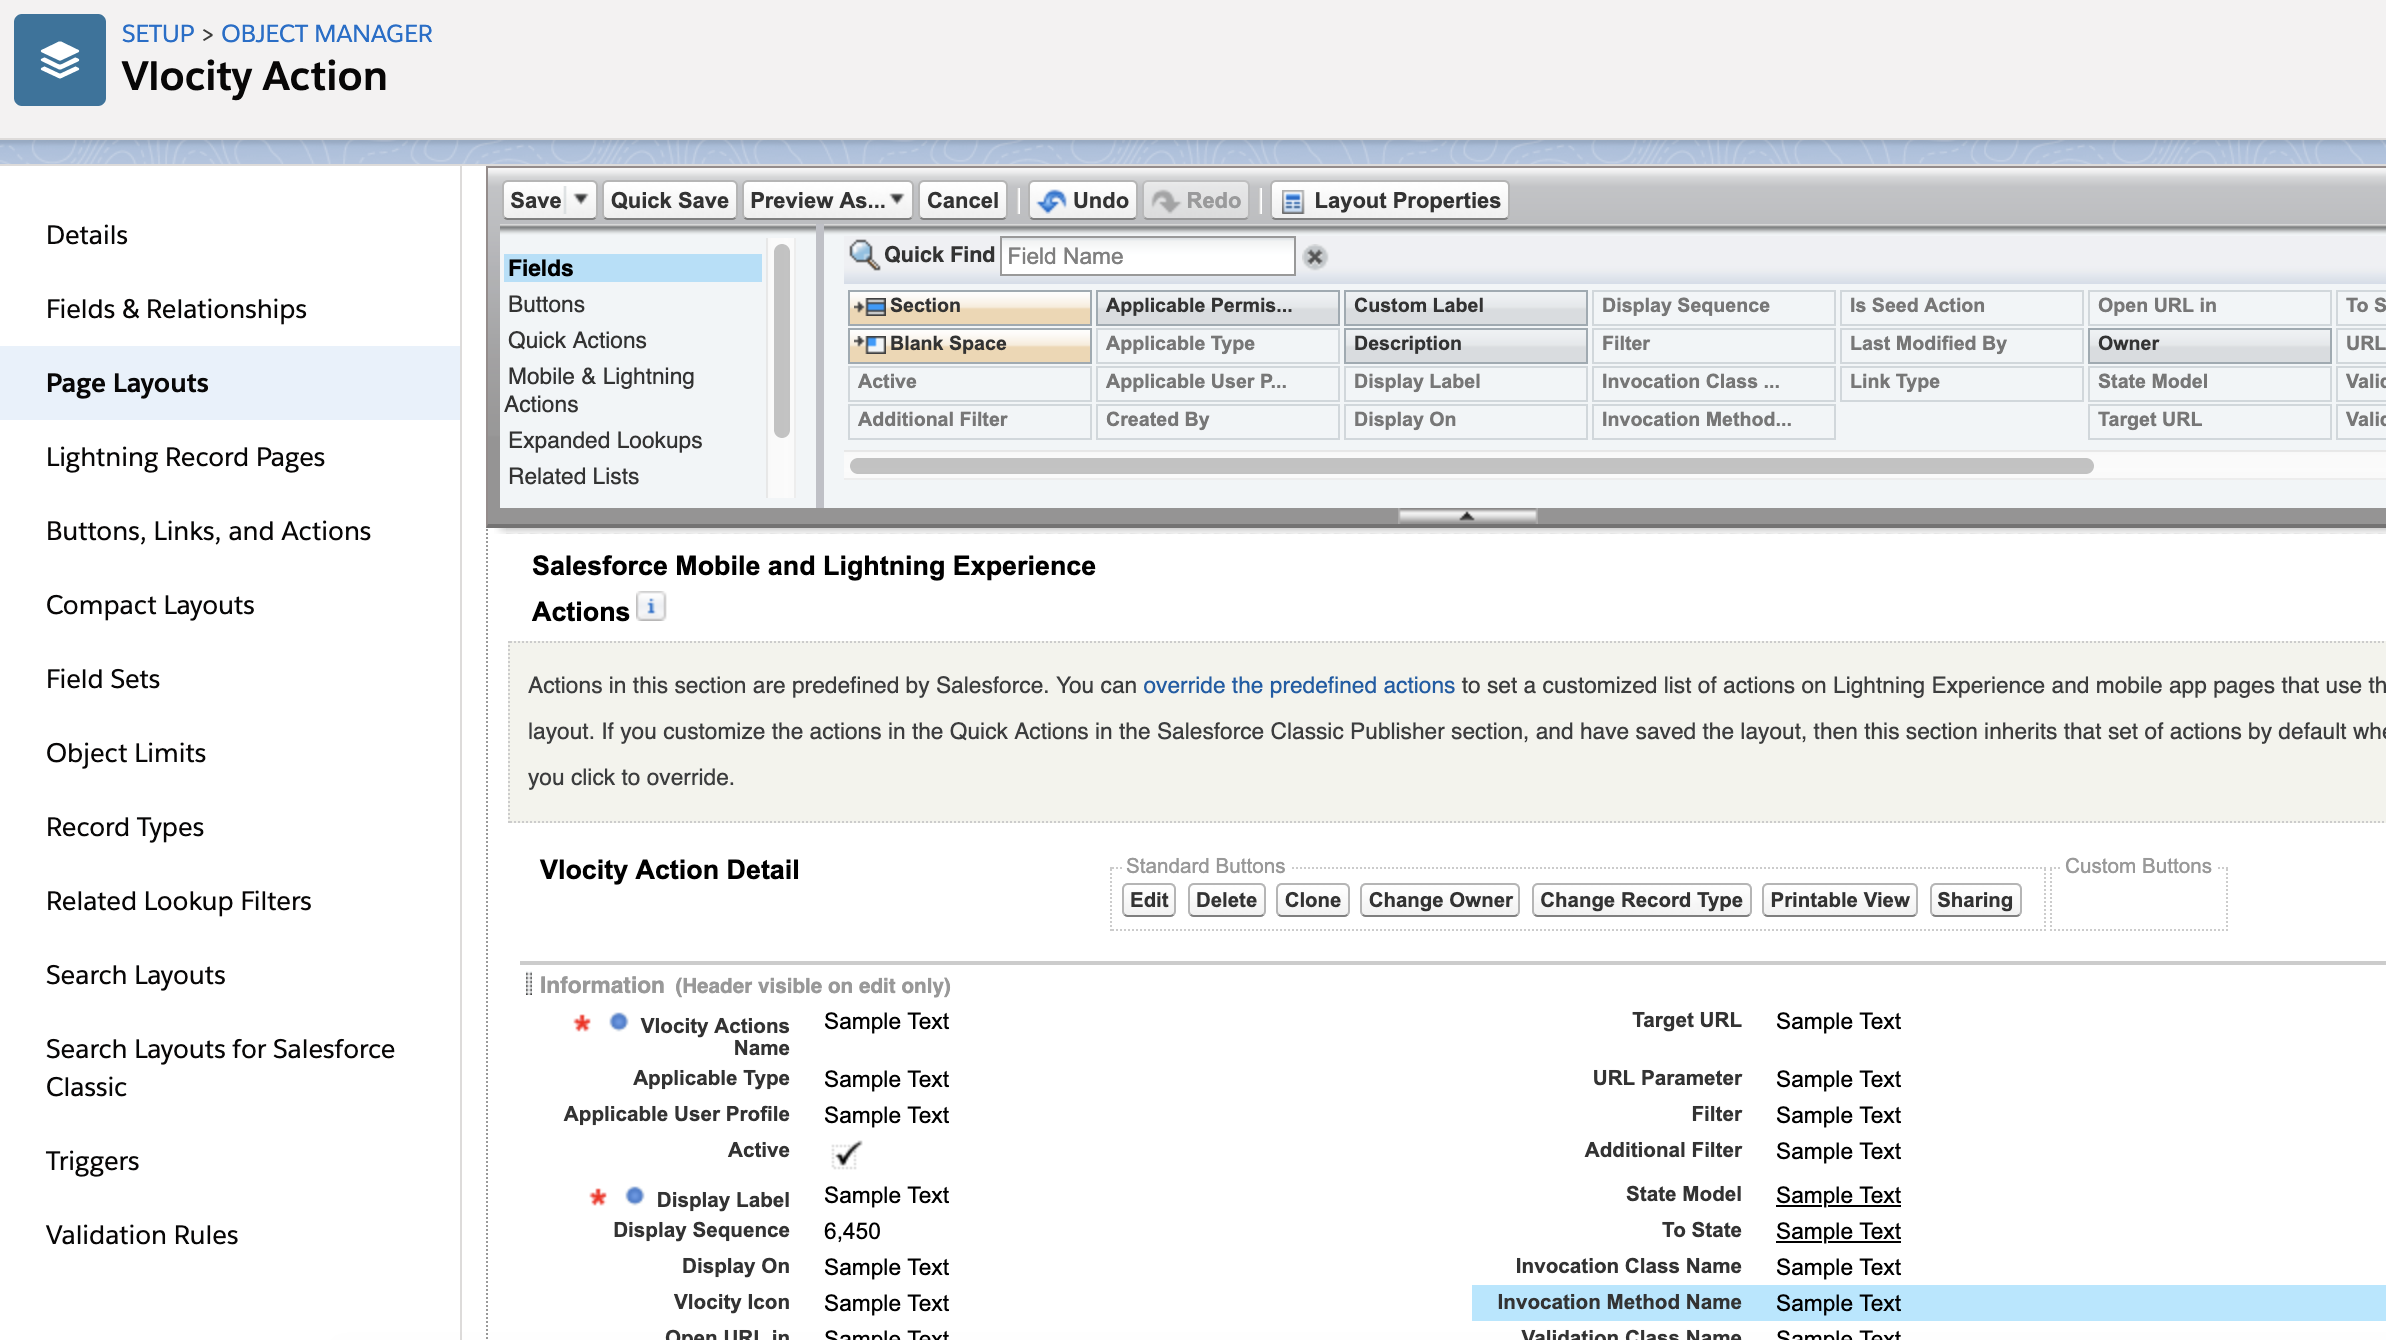The height and width of the screenshot is (1340, 2386).
Task: Select the Applicable Permis... palette field
Action: [x=1217, y=306]
